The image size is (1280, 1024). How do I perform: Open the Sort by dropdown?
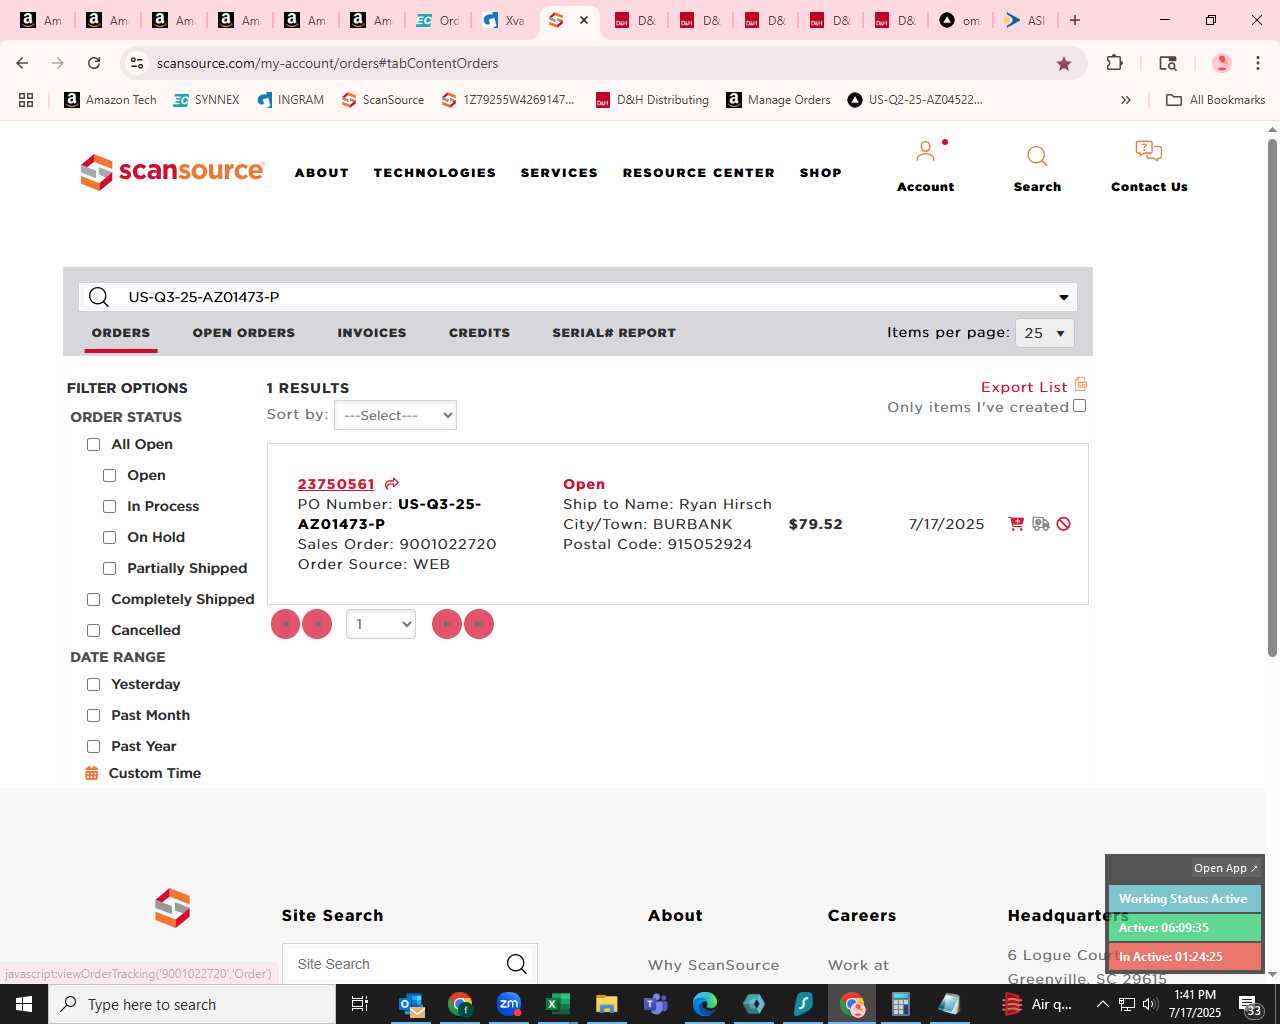395,415
